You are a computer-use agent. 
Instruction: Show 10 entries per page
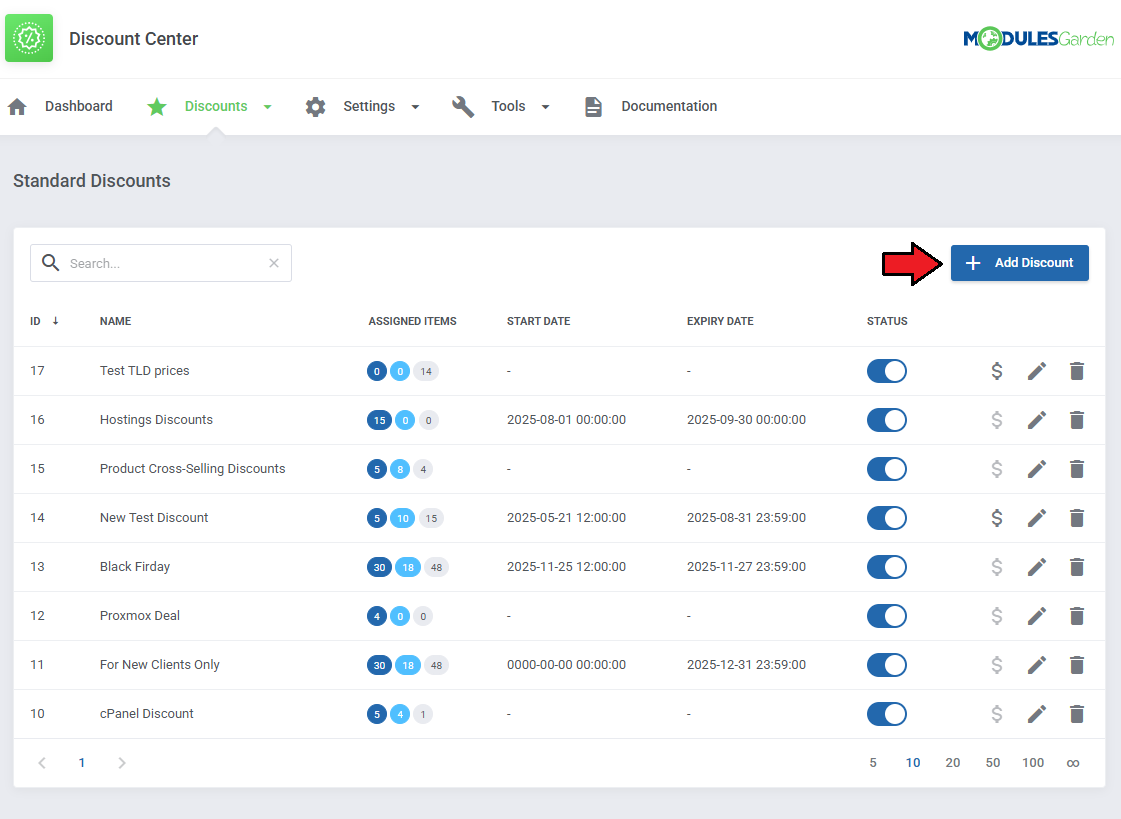click(x=913, y=763)
